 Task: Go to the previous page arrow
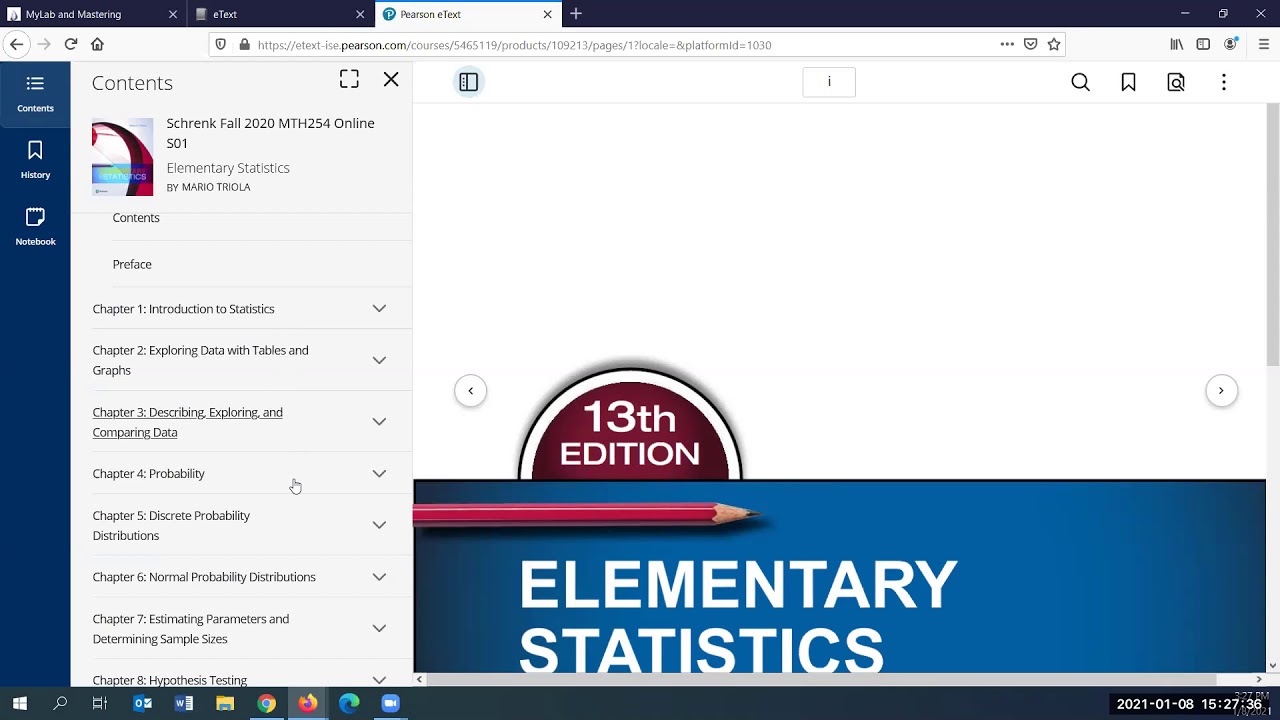tap(470, 391)
